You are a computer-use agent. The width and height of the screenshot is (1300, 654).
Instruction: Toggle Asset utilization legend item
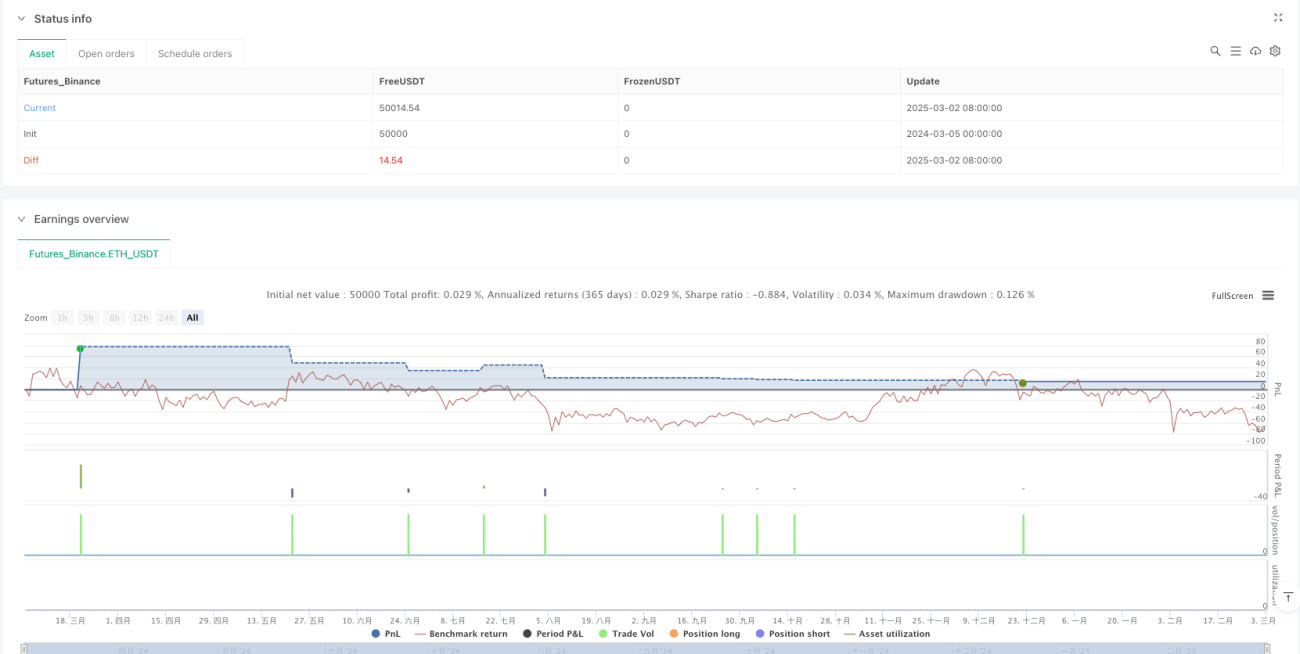click(x=887, y=633)
